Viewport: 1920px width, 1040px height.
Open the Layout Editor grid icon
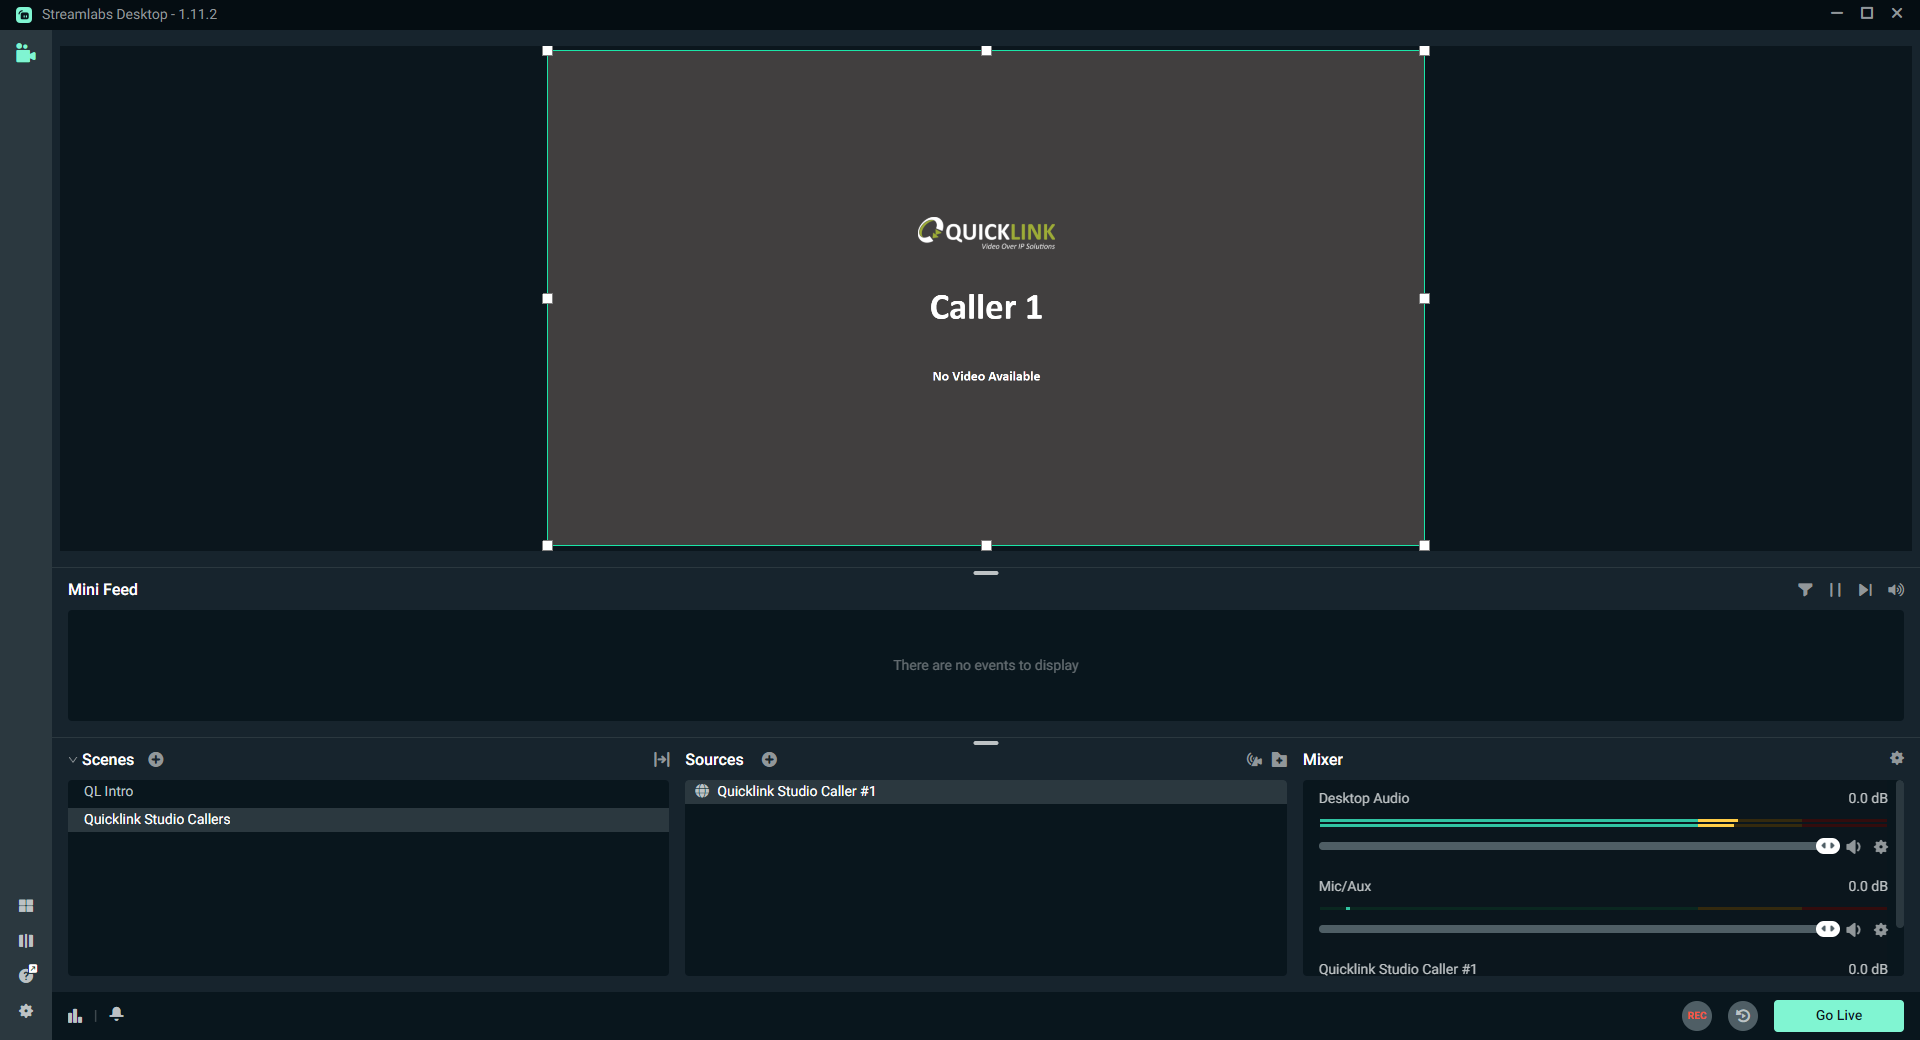coord(26,906)
